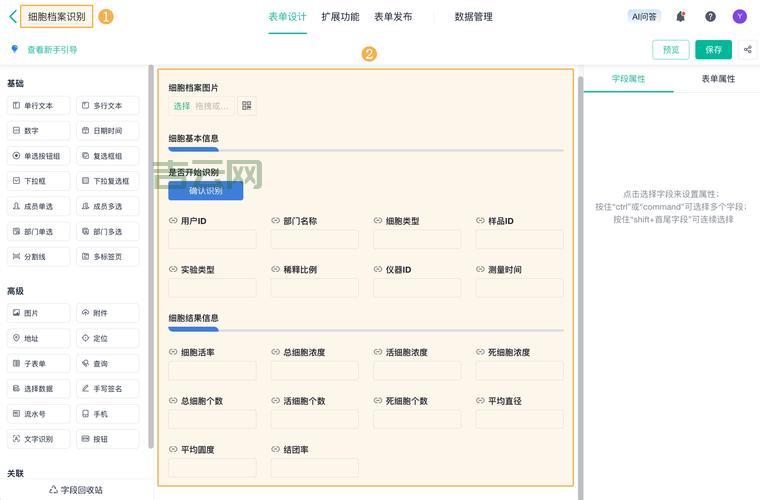Open the 查看新手引导 link
The width and height of the screenshot is (760, 500).
point(52,49)
